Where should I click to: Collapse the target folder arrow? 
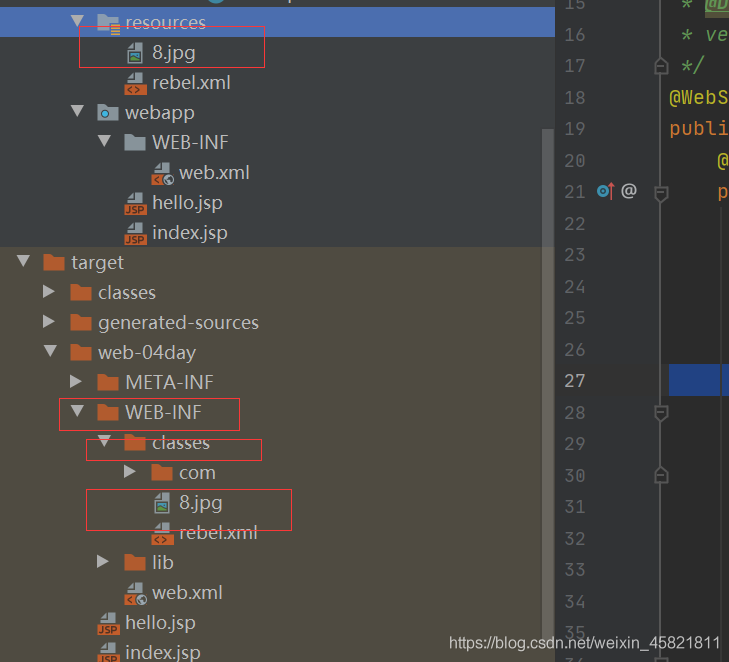(23, 262)
